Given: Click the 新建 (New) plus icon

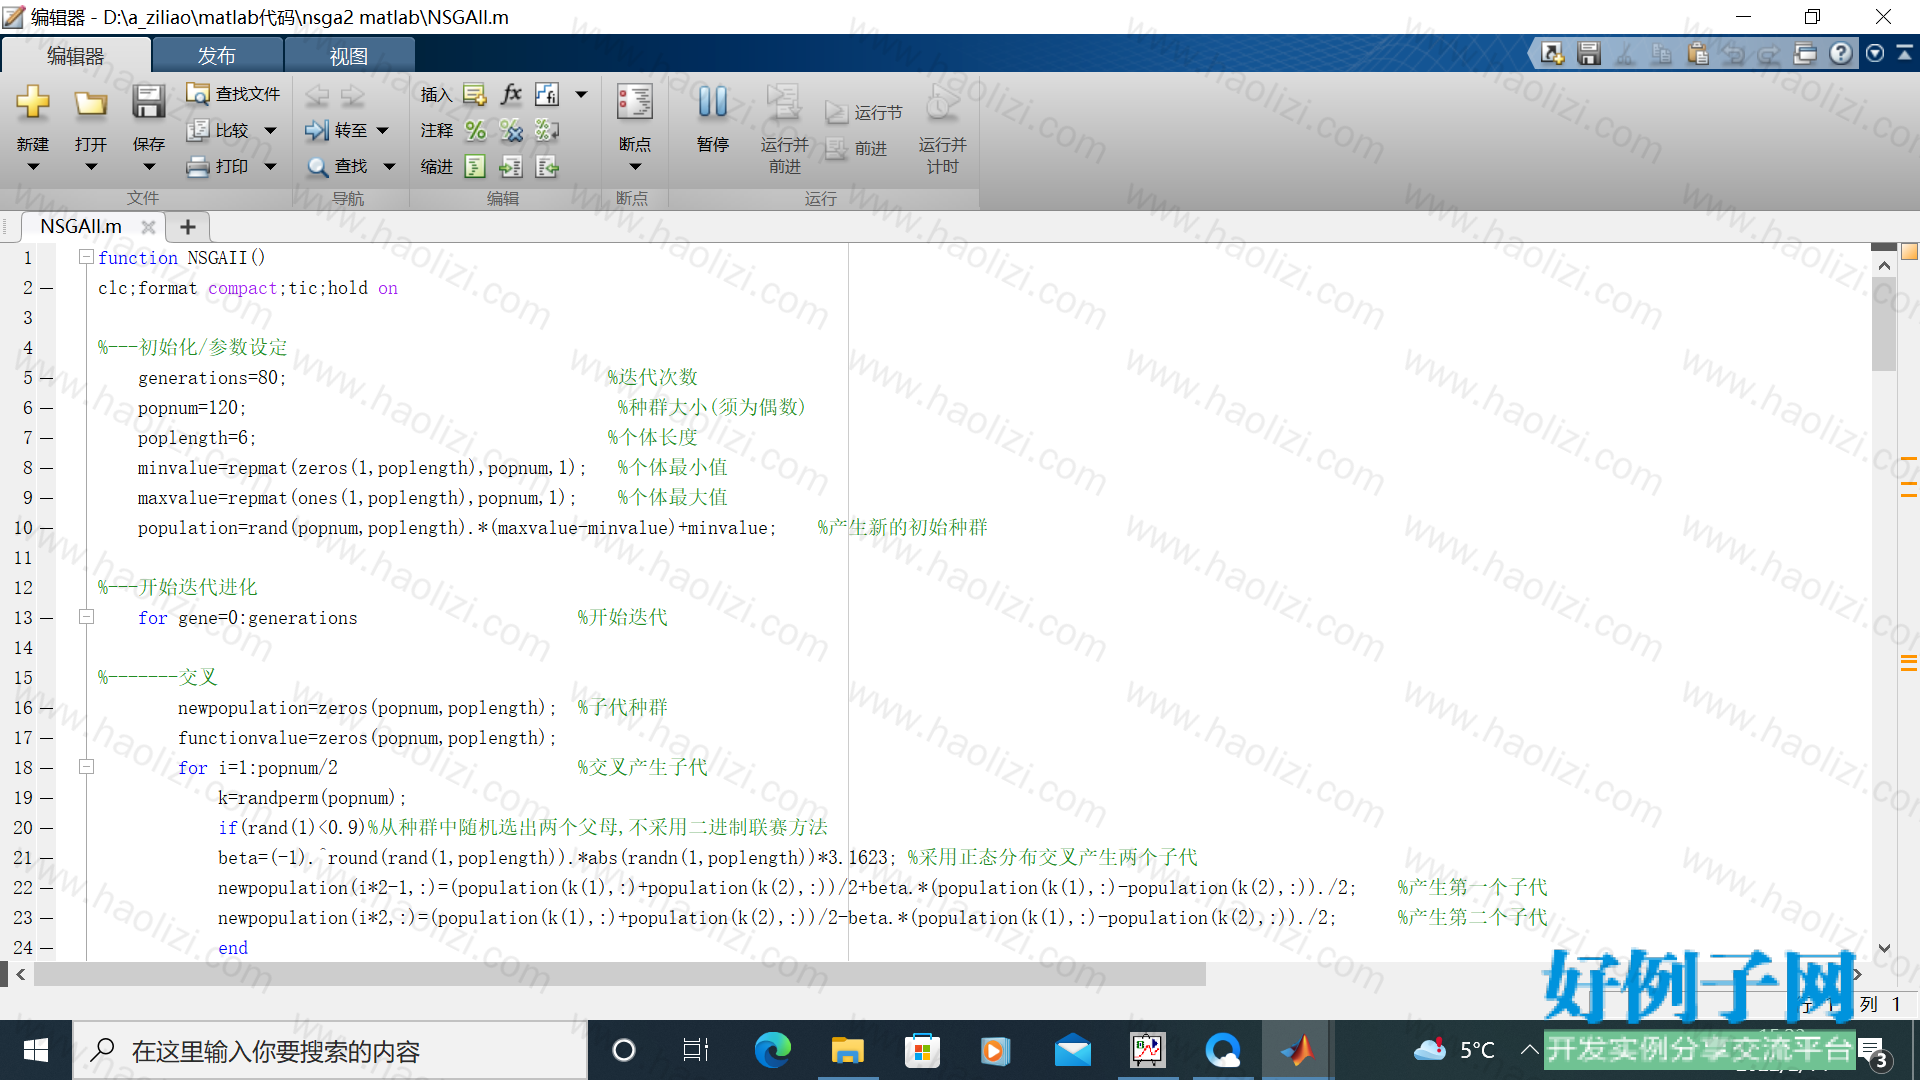Looking at the screenshot, I should point(33,101).
